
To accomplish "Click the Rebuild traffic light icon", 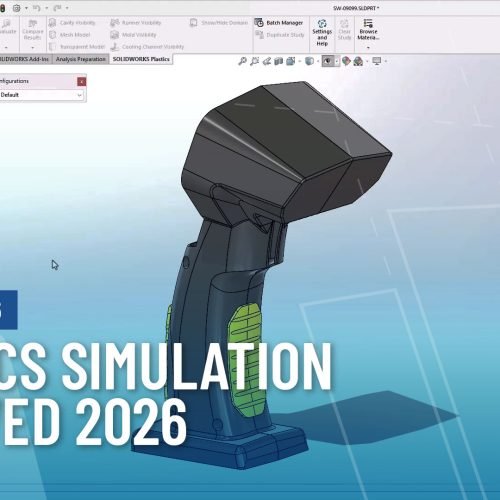I will (2, 8).
